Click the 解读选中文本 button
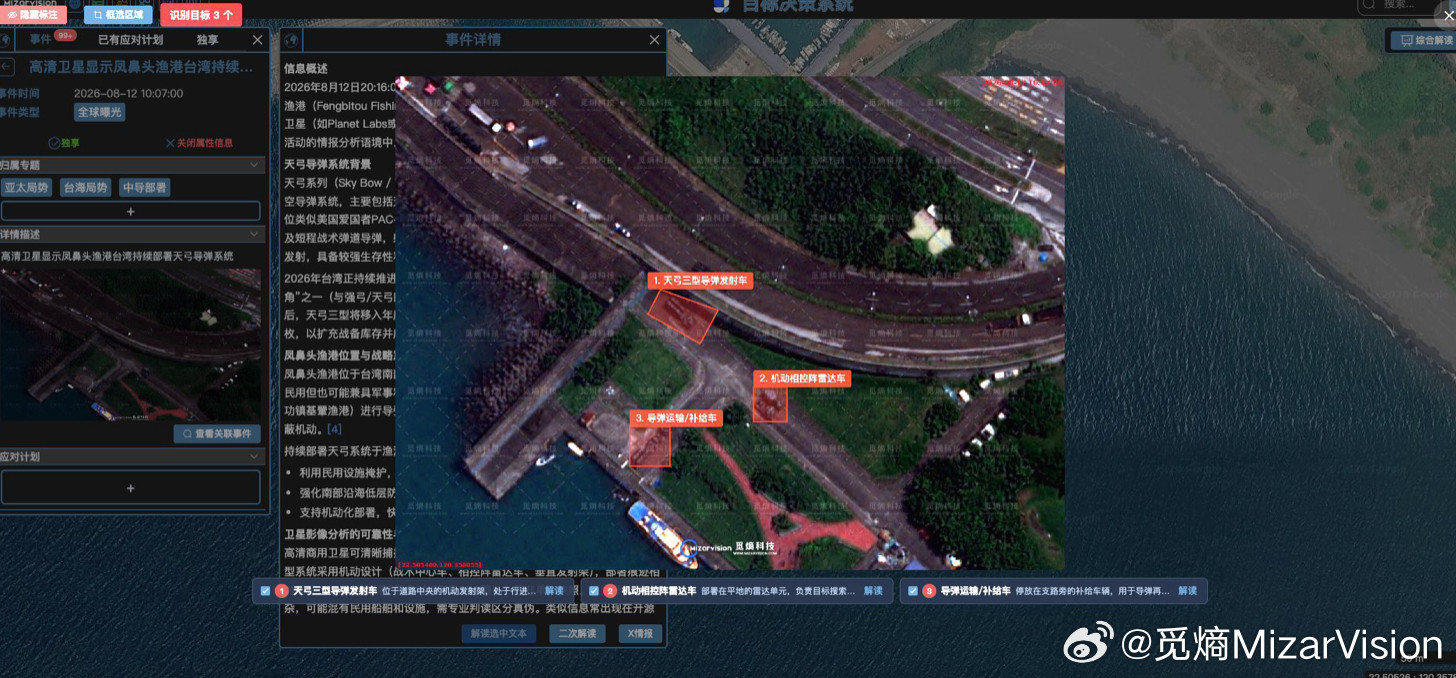 coord(499,634)
